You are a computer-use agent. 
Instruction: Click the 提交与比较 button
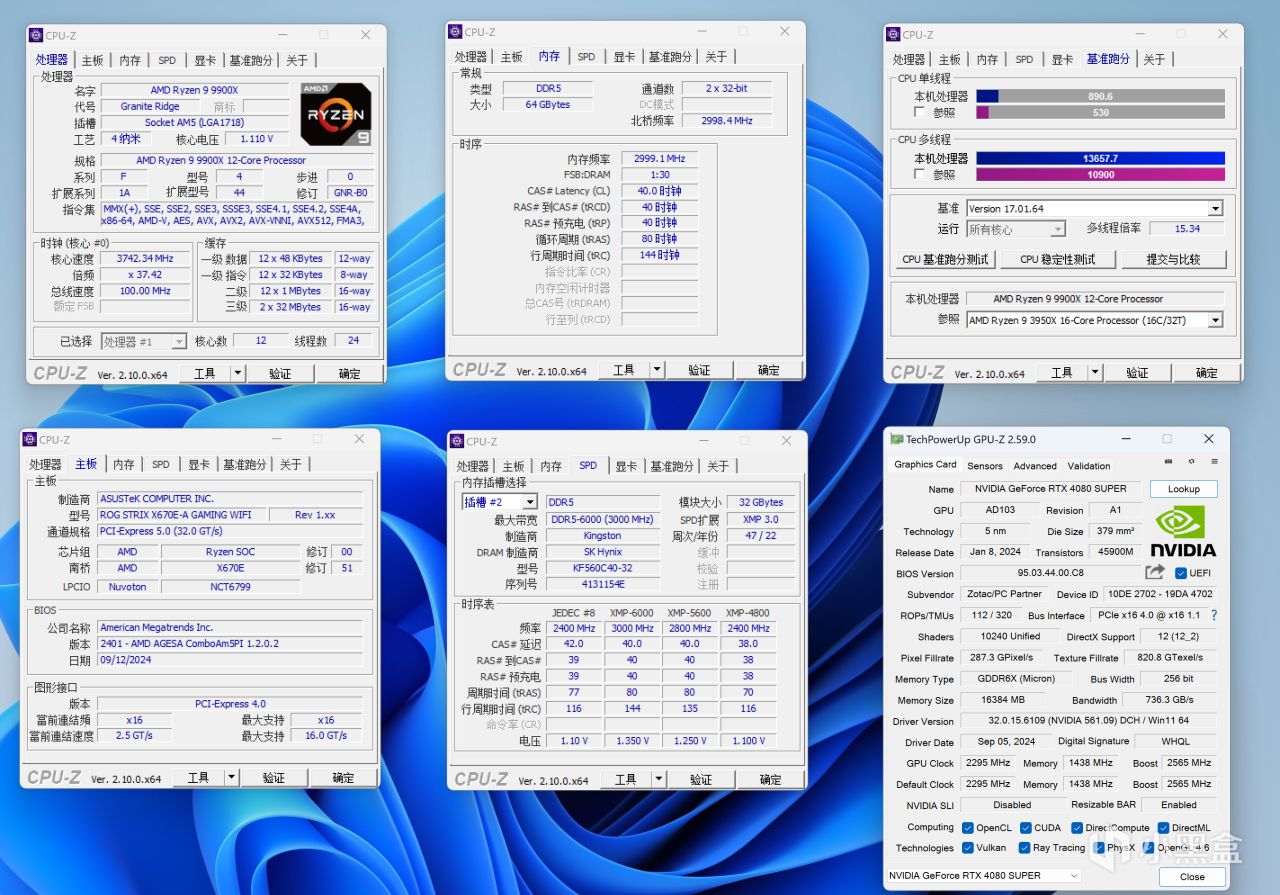tap(1173, 259)
